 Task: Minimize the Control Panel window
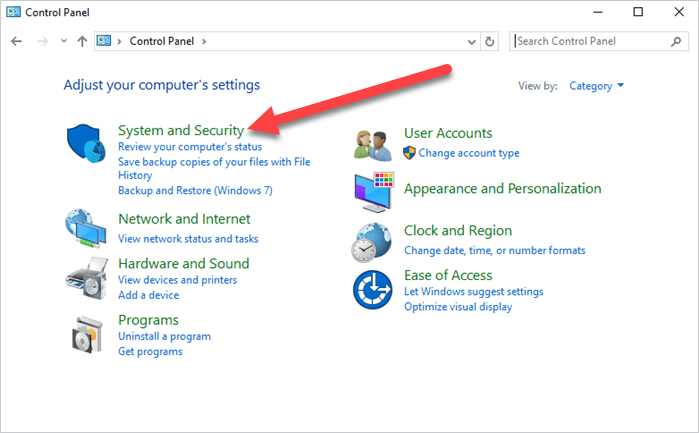pos(598,12)
